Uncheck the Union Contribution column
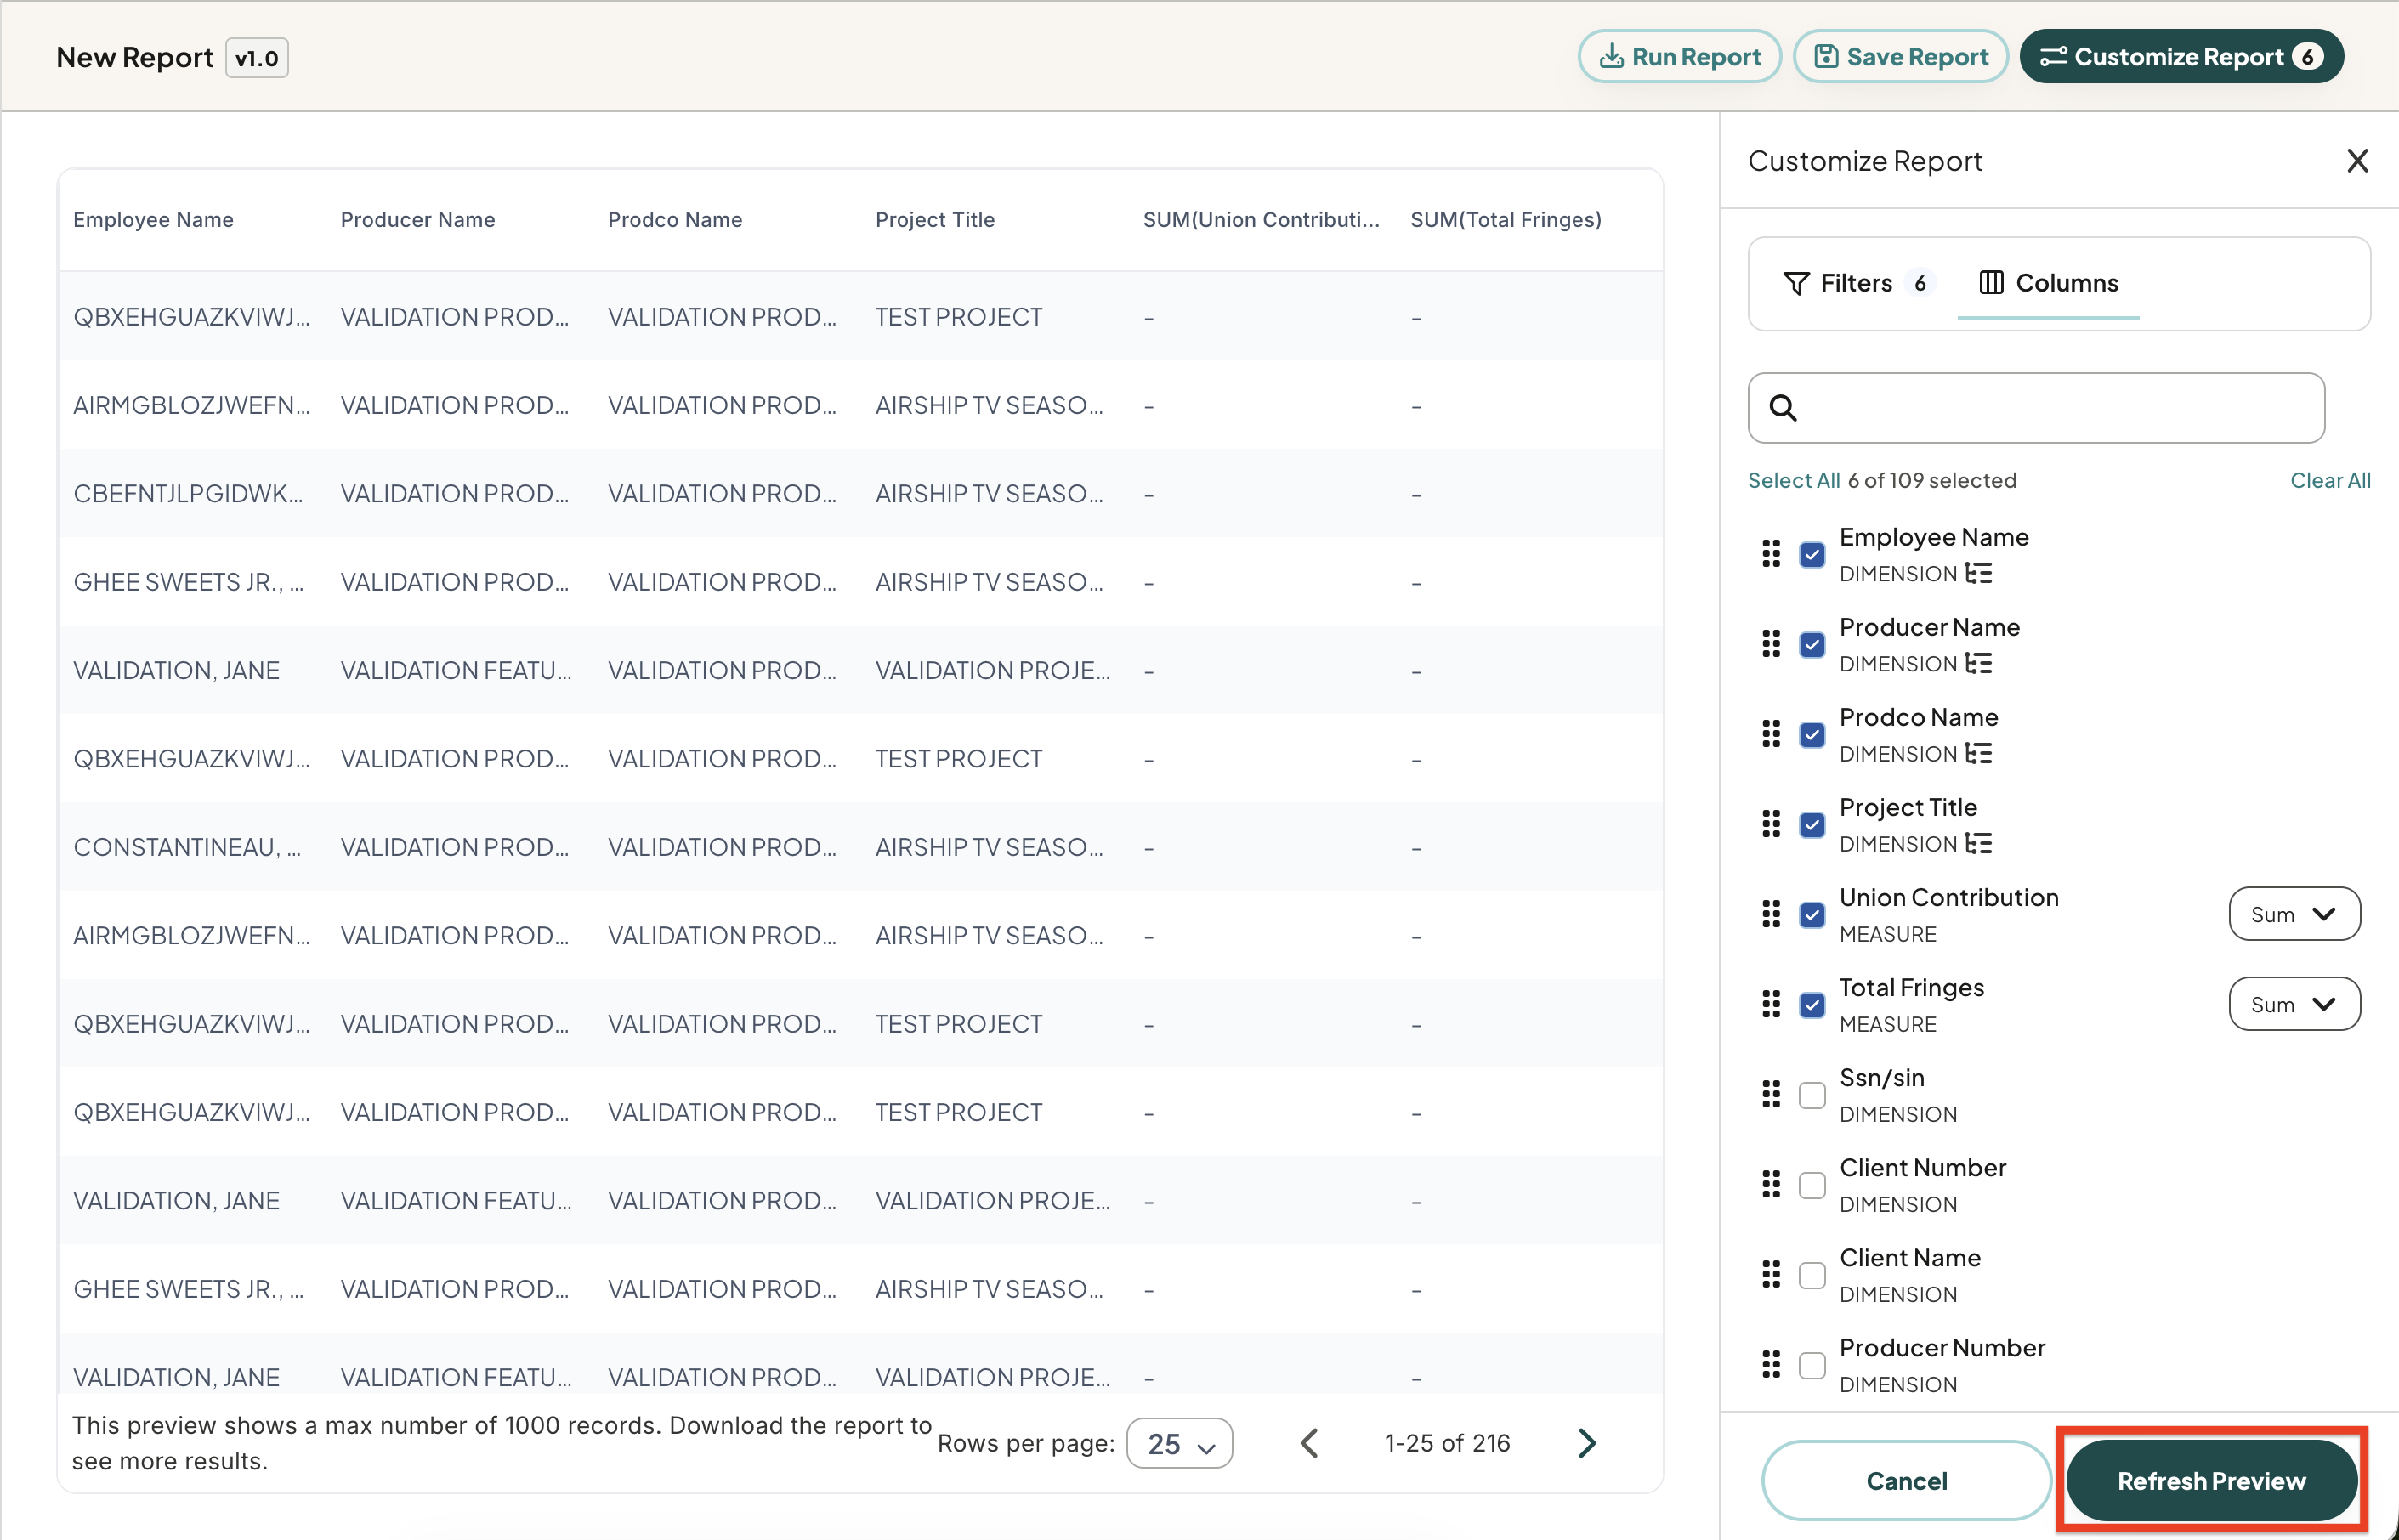The width and height of the screenshot is (2399, 1540). coord(1812,915)
